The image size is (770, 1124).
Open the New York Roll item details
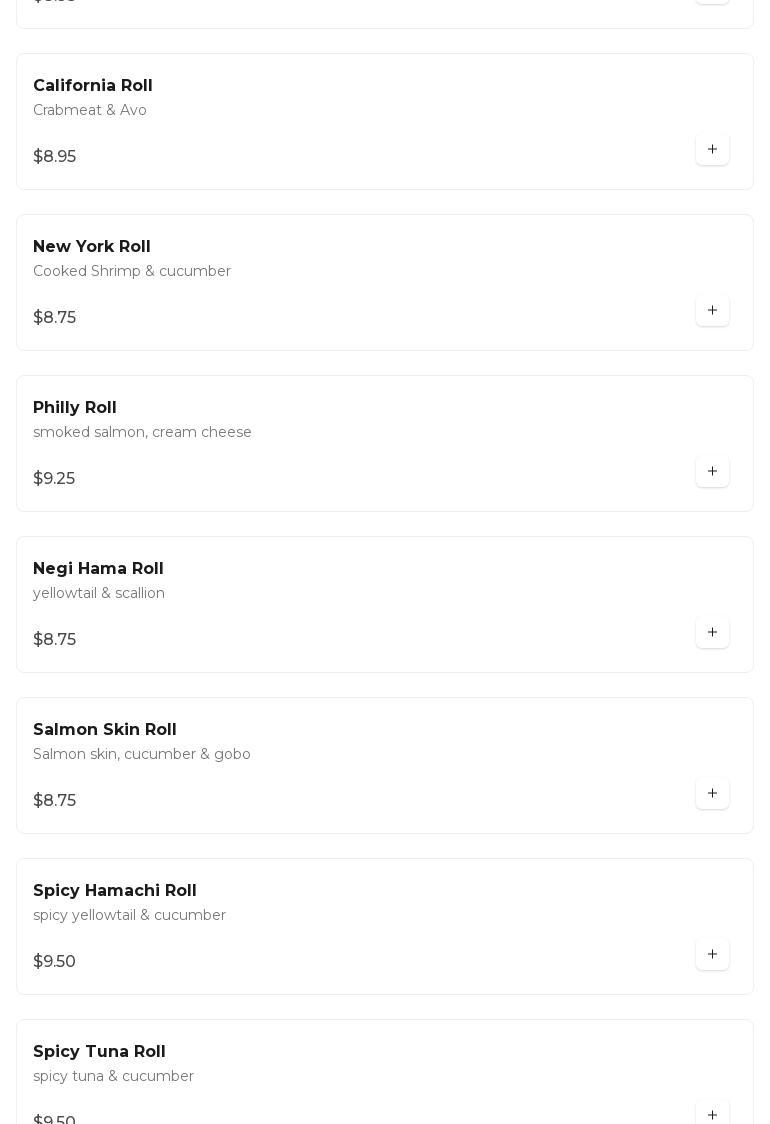pos(92,247)
